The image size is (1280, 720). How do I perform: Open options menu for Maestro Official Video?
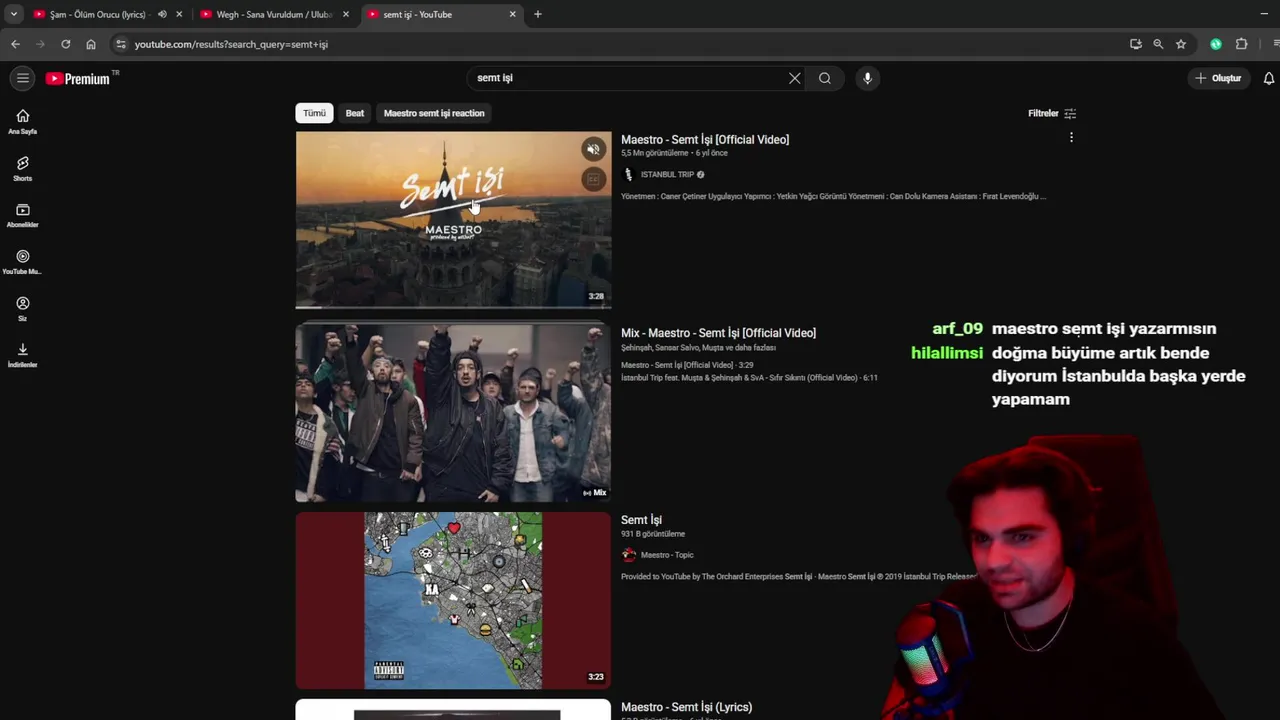(x=1071, y=138)
